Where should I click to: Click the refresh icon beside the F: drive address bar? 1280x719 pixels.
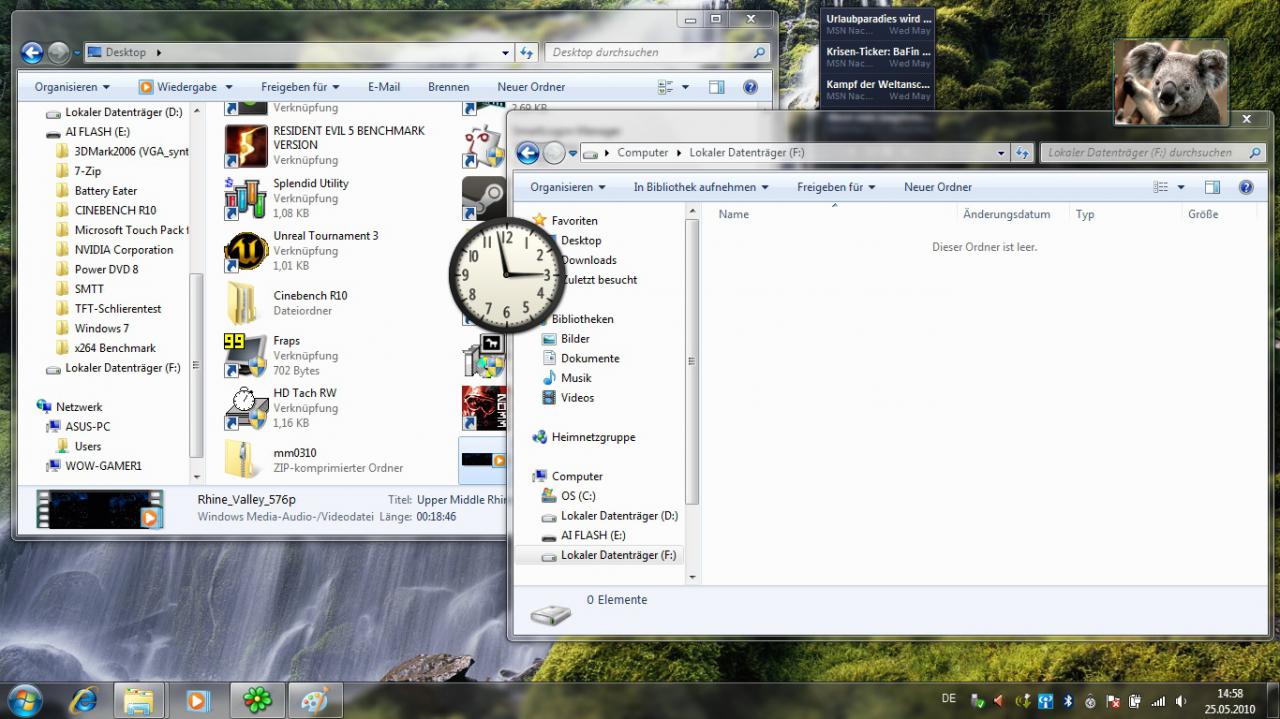click(x=1022, y=153)
